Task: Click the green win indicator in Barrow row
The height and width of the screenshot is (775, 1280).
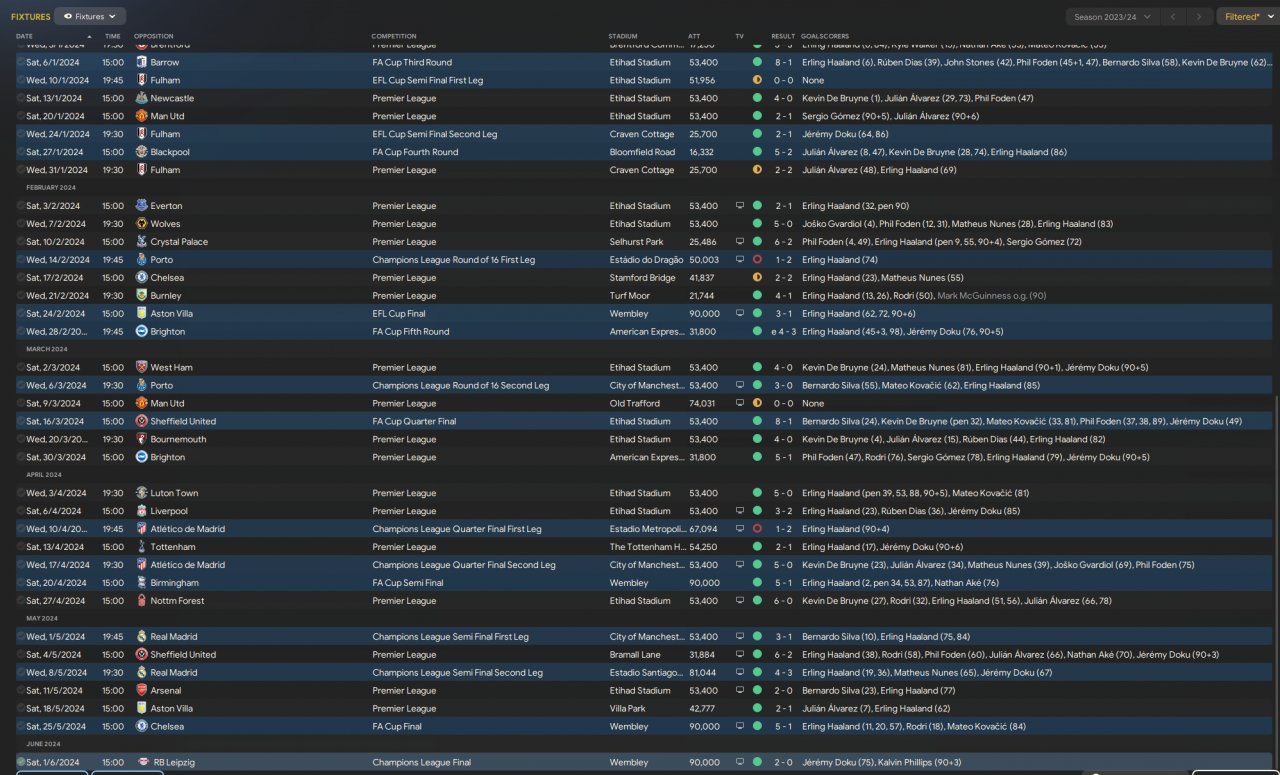Action: (x=757, y=62)
